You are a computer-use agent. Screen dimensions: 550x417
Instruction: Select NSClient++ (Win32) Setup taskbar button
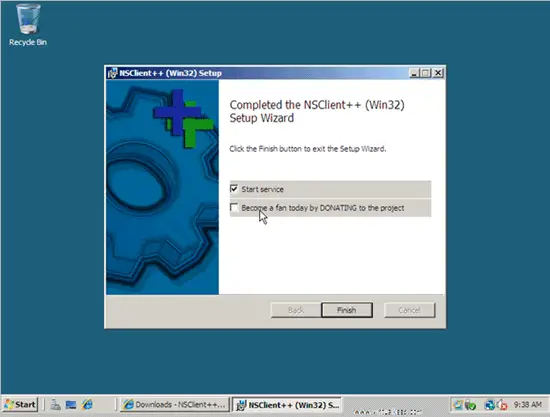pos(287,405)
